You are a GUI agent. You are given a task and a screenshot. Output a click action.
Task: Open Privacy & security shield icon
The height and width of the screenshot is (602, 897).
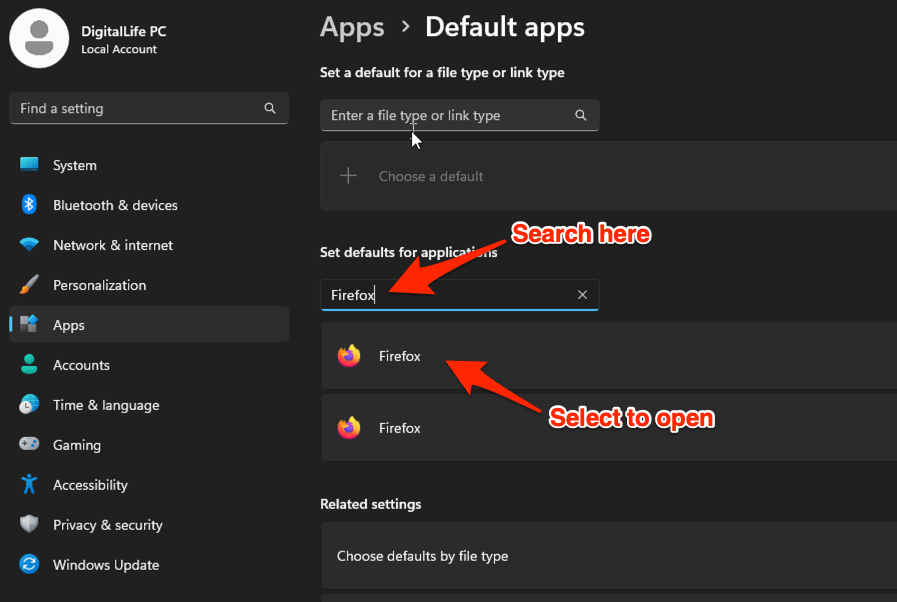[28, 525]
